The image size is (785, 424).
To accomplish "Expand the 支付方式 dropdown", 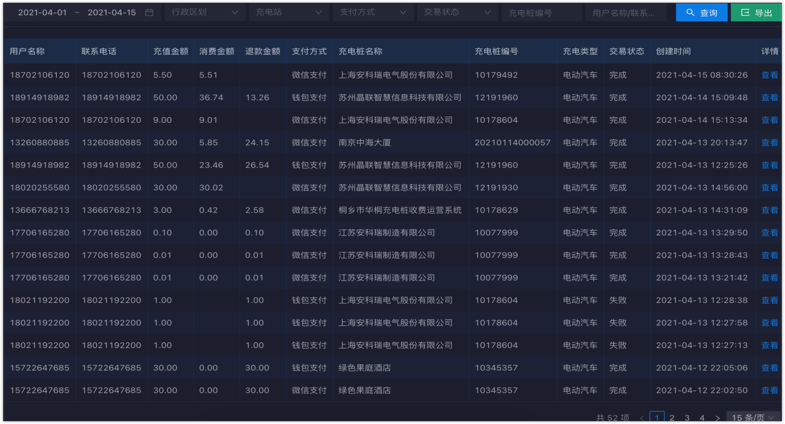I will [x=372, y=12].
